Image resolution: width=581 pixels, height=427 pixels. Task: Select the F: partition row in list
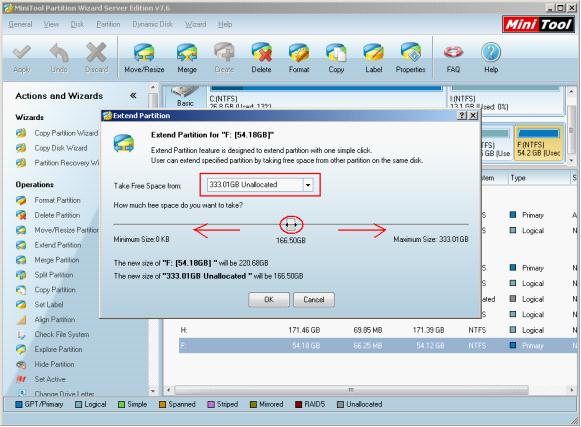378,345
